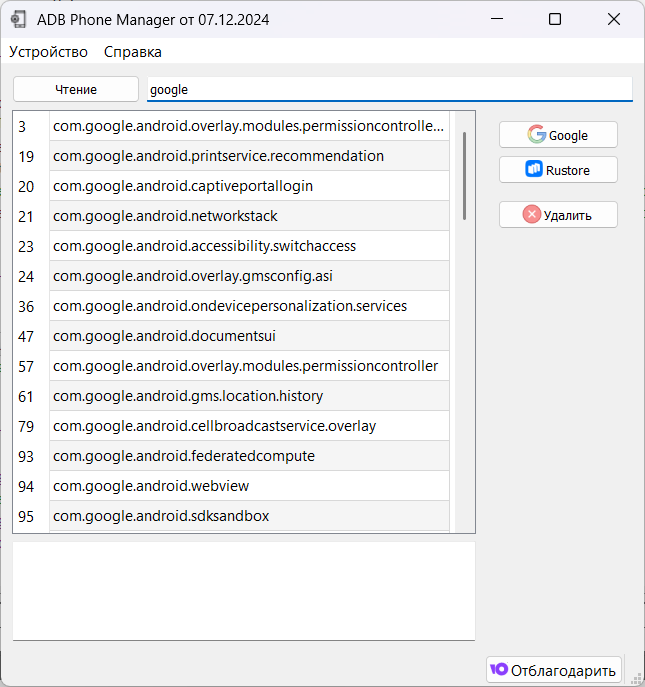645x687 pixels.
Task: Select com.google.android.cellbroadcastservice.overlay row
Action: (249, 426)
